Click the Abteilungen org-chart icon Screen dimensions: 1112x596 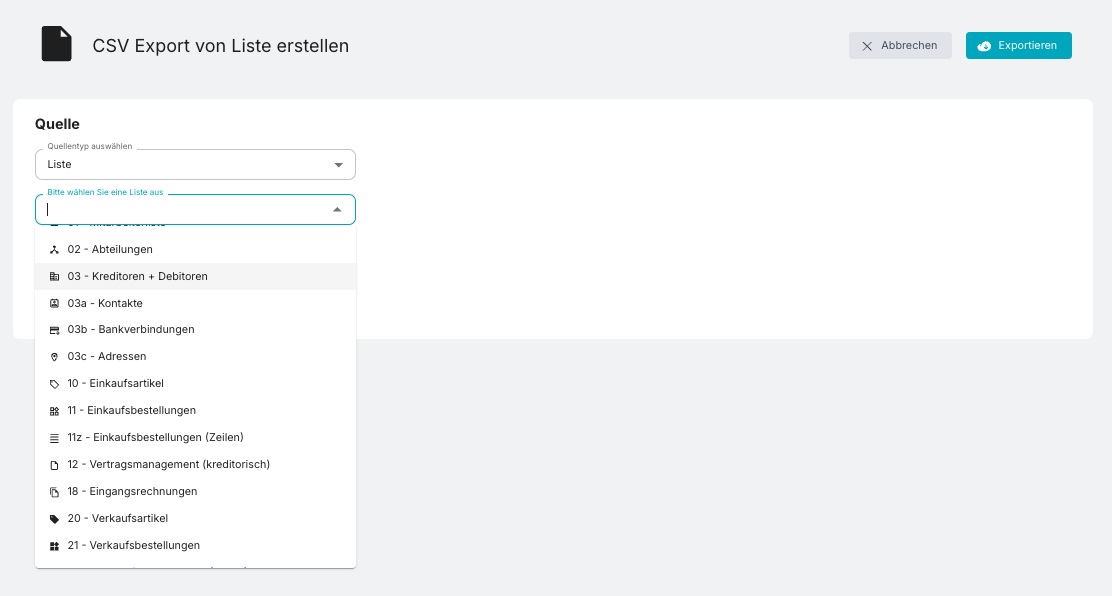point(54,249)
